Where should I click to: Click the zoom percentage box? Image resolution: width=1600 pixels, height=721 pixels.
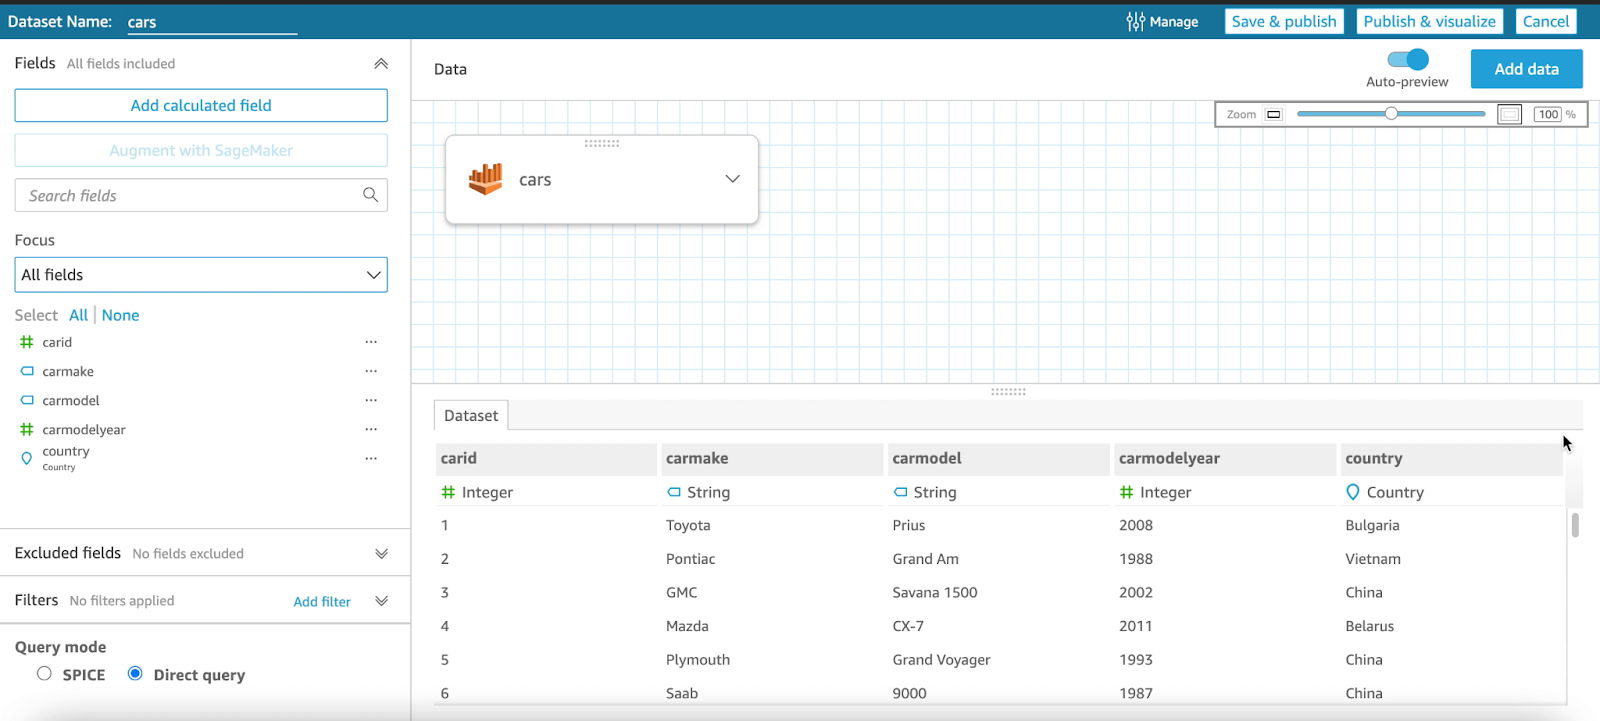[x=1548, y=114]
